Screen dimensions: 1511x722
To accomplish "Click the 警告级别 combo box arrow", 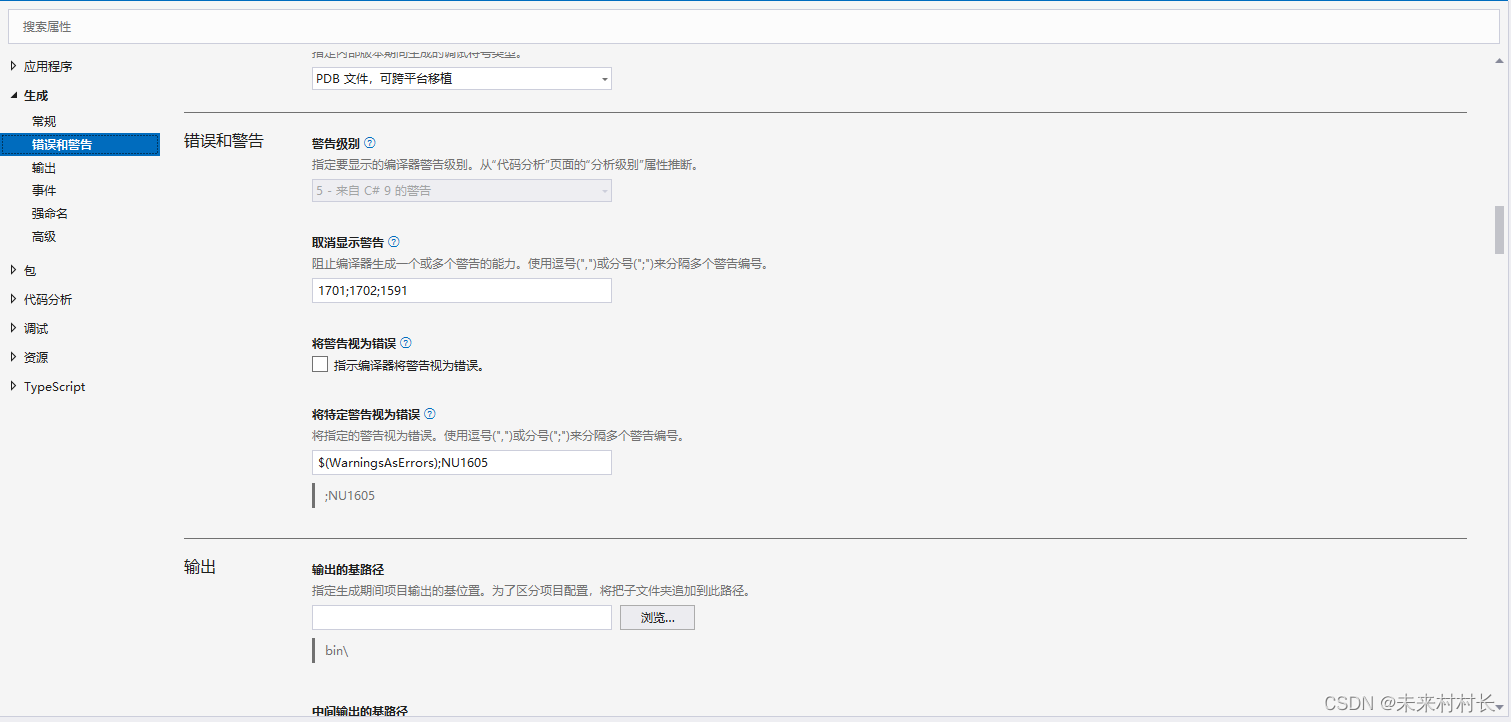I will click(x=603, y=190).
